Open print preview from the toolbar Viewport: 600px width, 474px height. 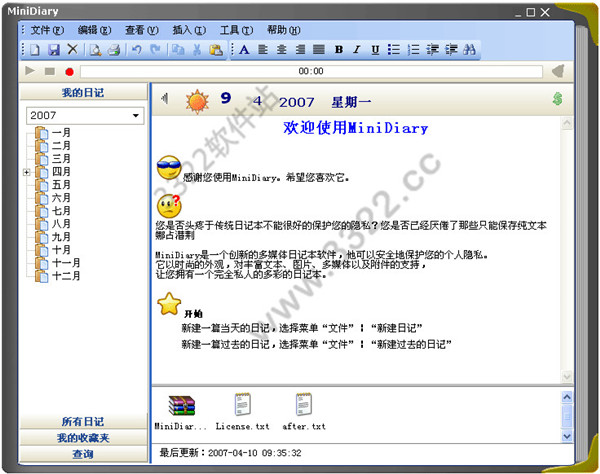click(x=95, y=50)
